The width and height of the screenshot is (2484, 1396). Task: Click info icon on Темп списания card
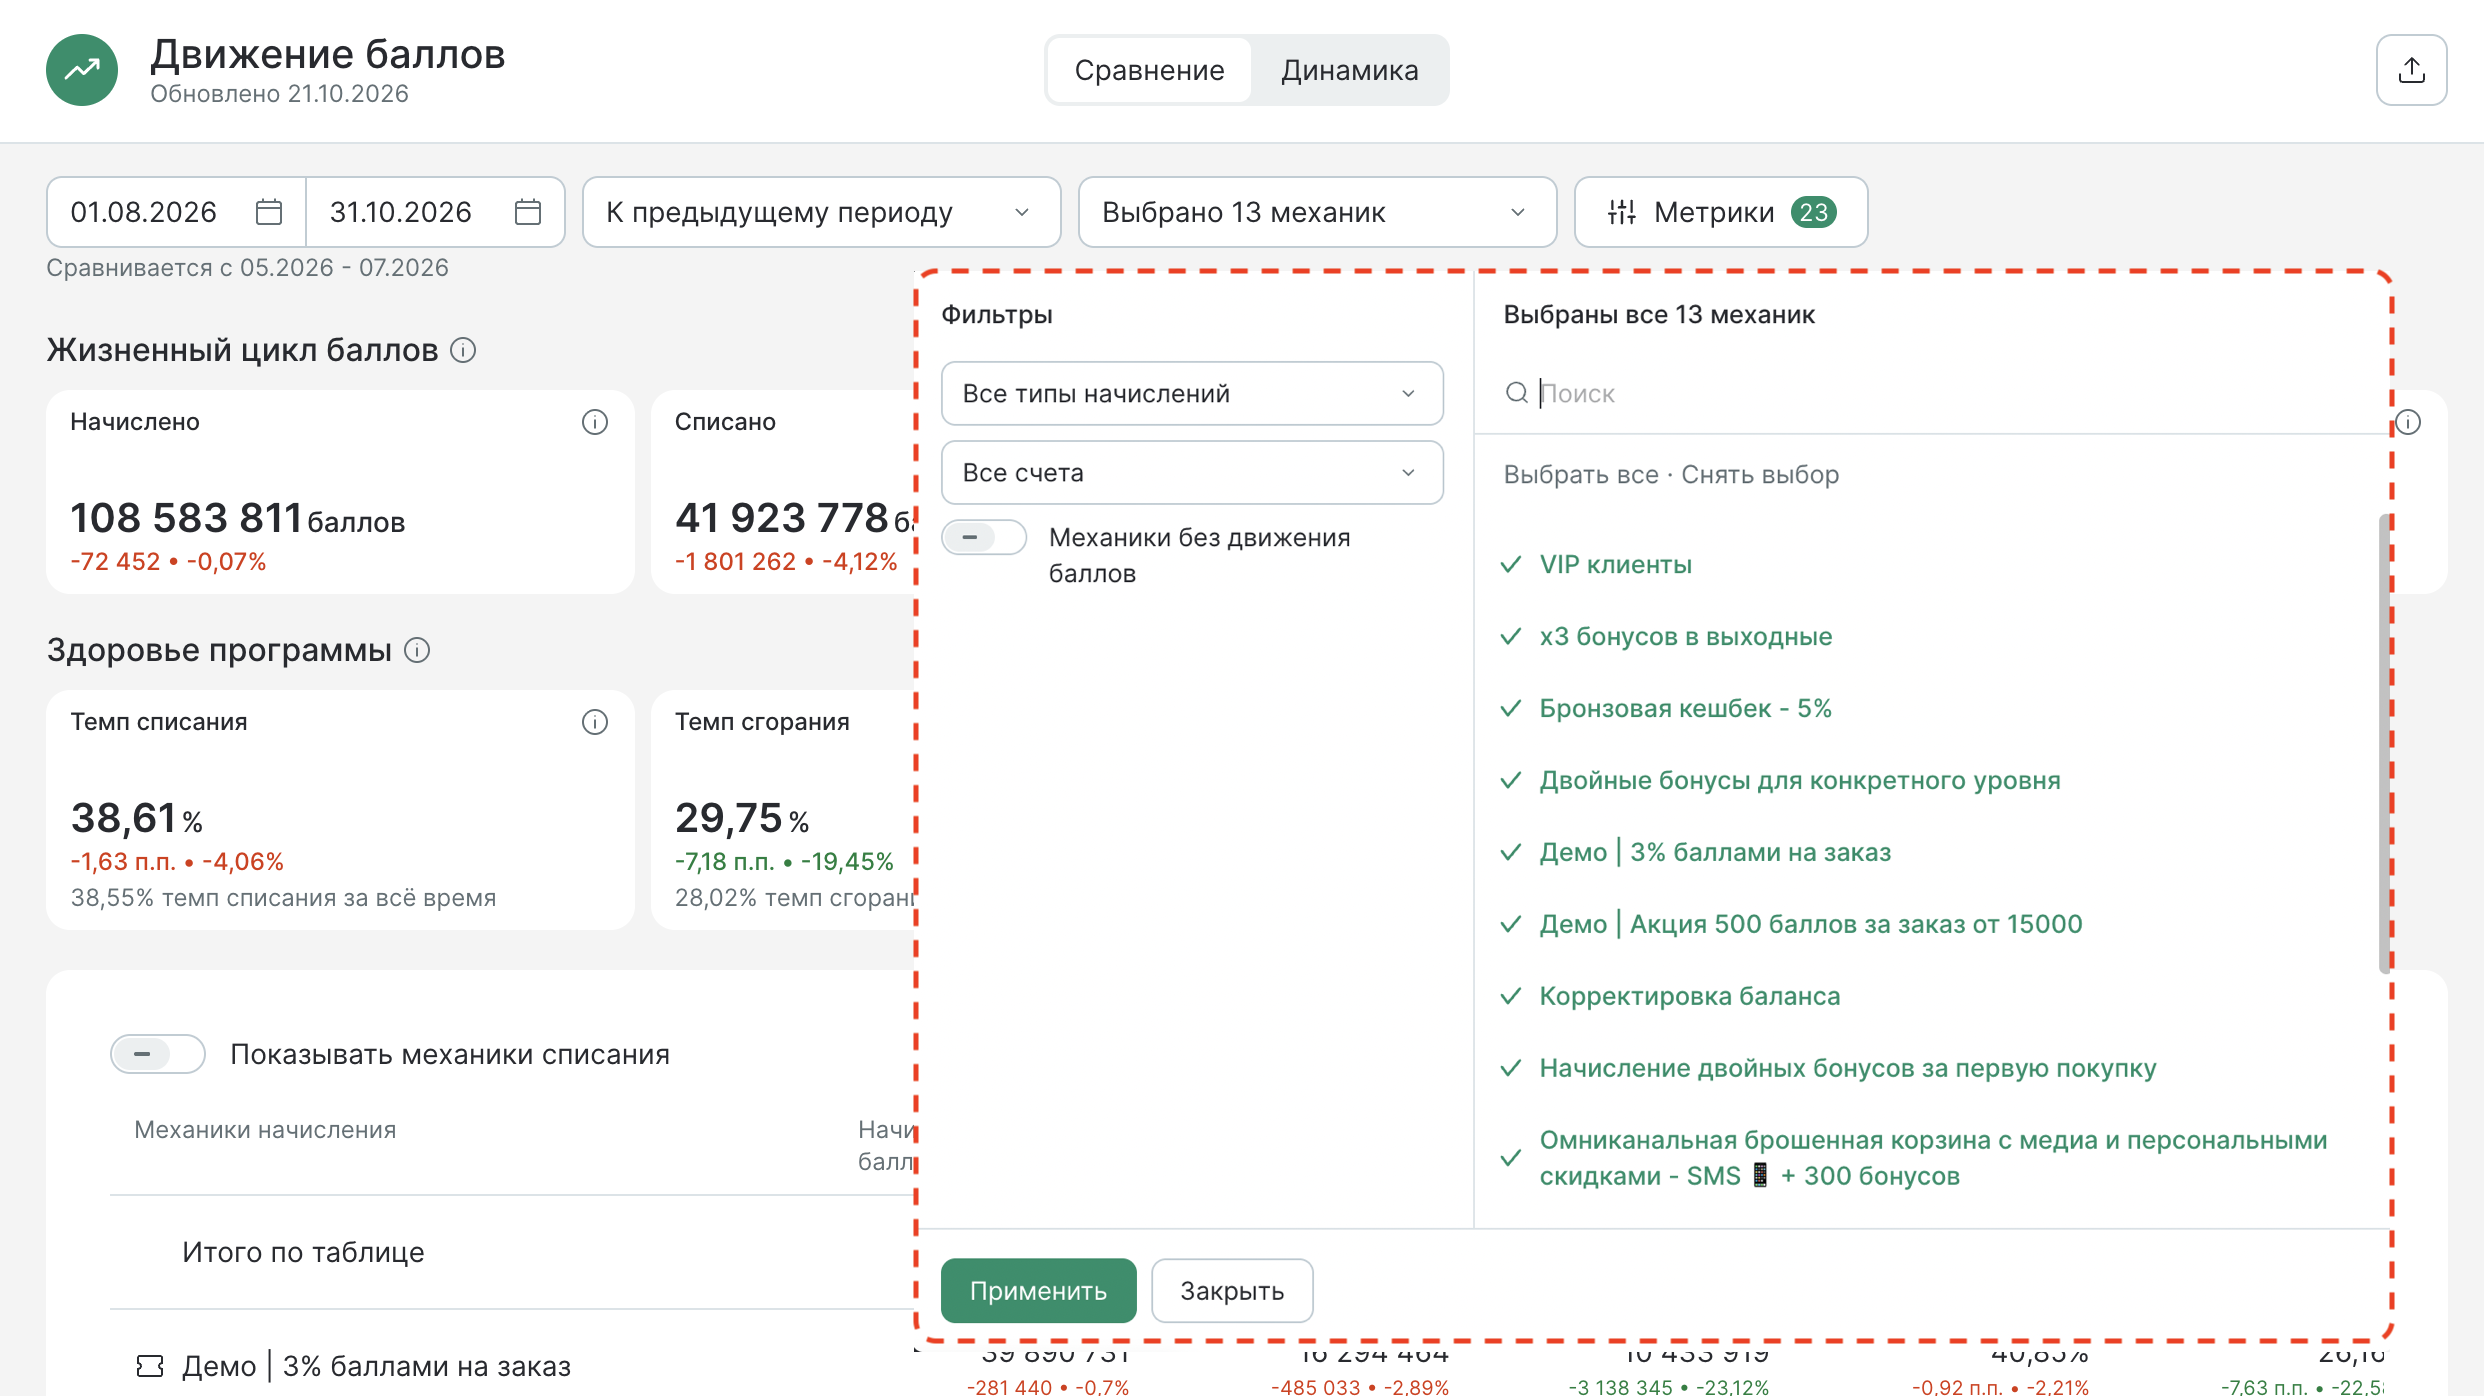[x=595, y=722]
